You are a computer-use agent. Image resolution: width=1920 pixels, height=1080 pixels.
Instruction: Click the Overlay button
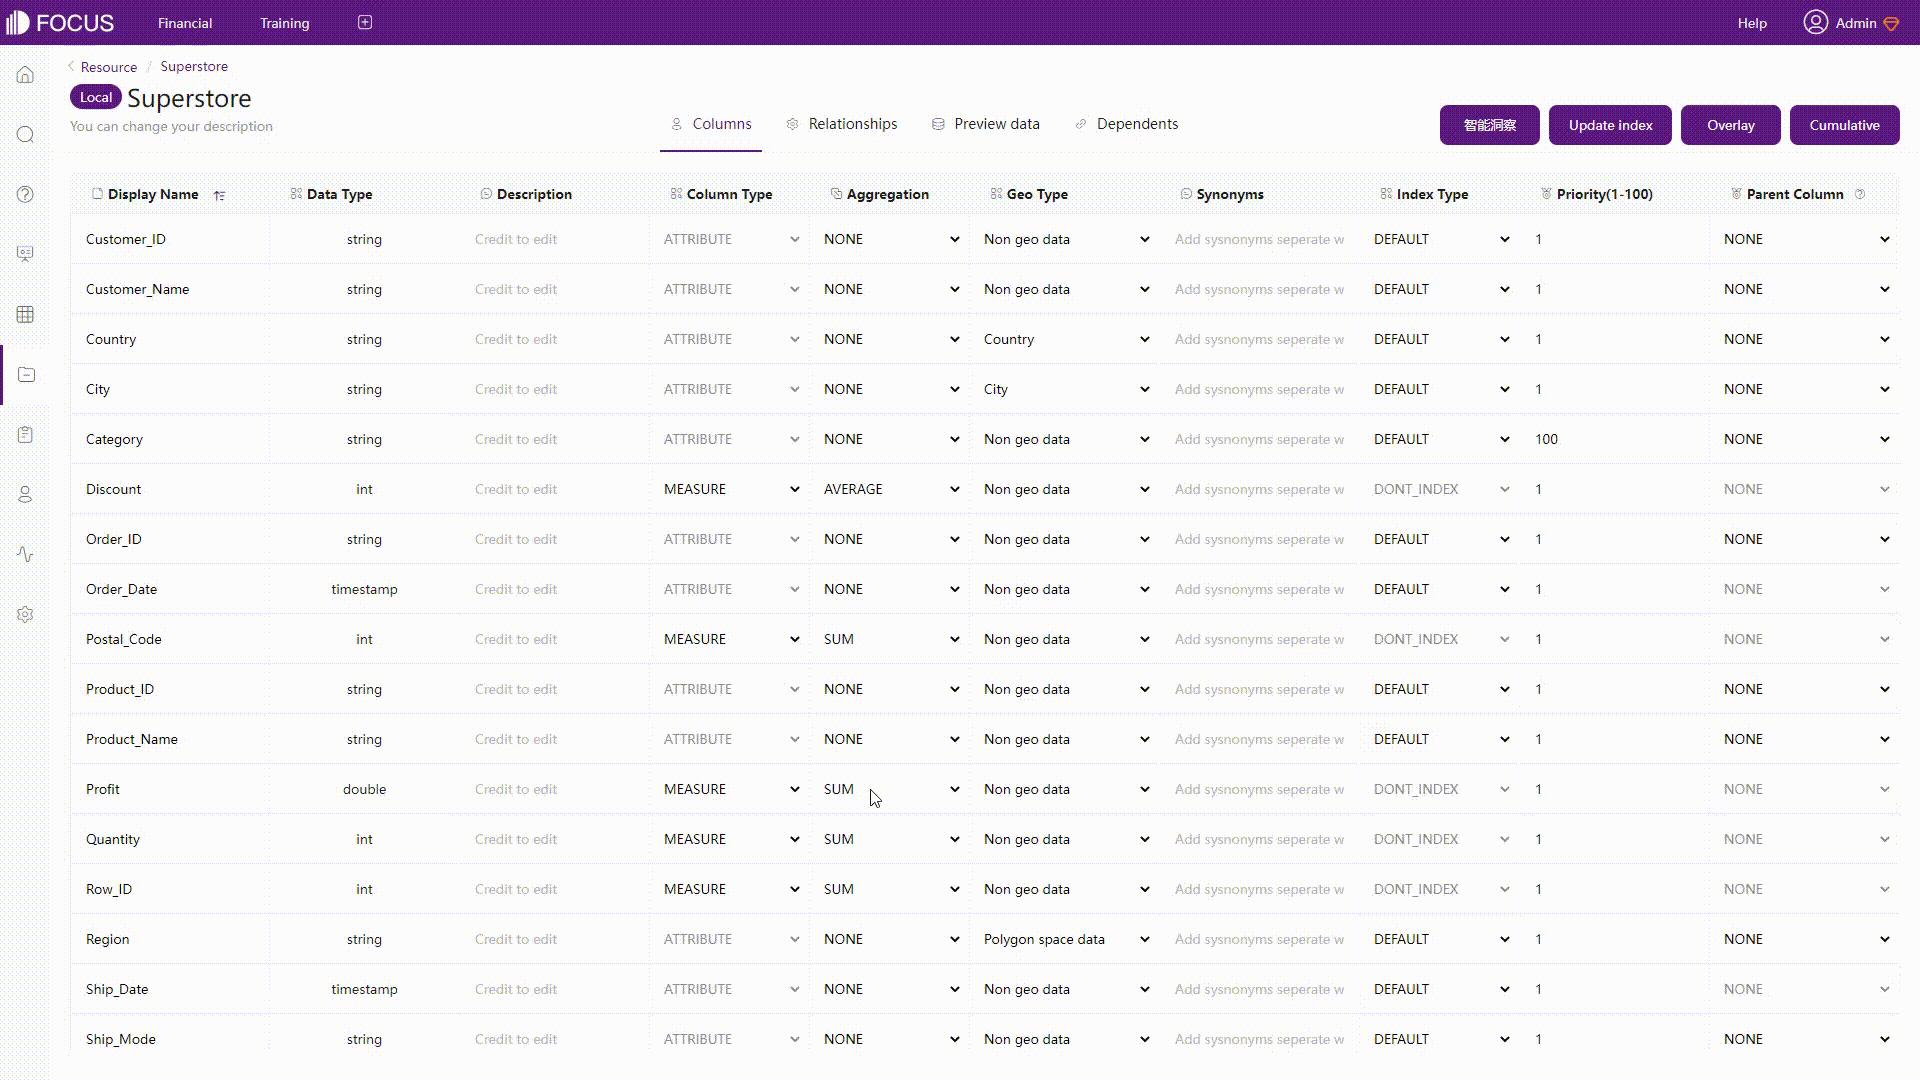[1731, 124]
